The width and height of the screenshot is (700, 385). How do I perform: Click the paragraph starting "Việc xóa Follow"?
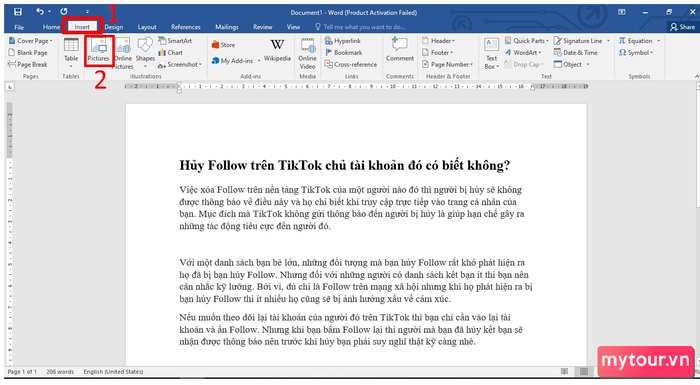(x=352, y=208)
